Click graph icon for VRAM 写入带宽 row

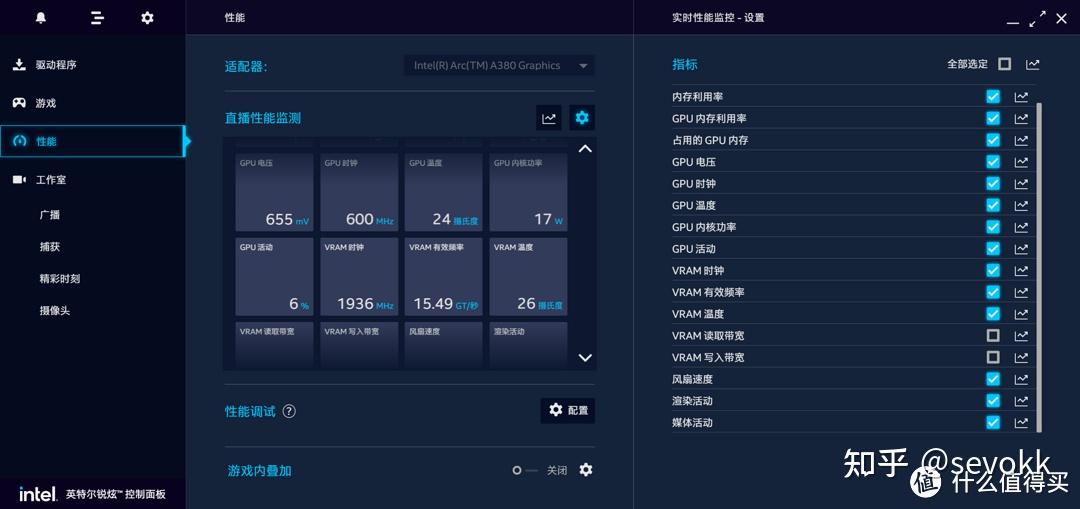(x=1021, y=357)
